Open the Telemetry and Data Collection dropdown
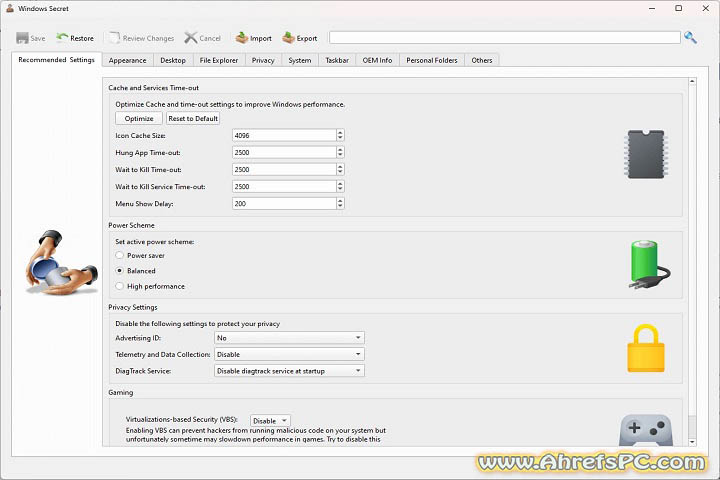 pyautogui.click(x=289, y=354)
